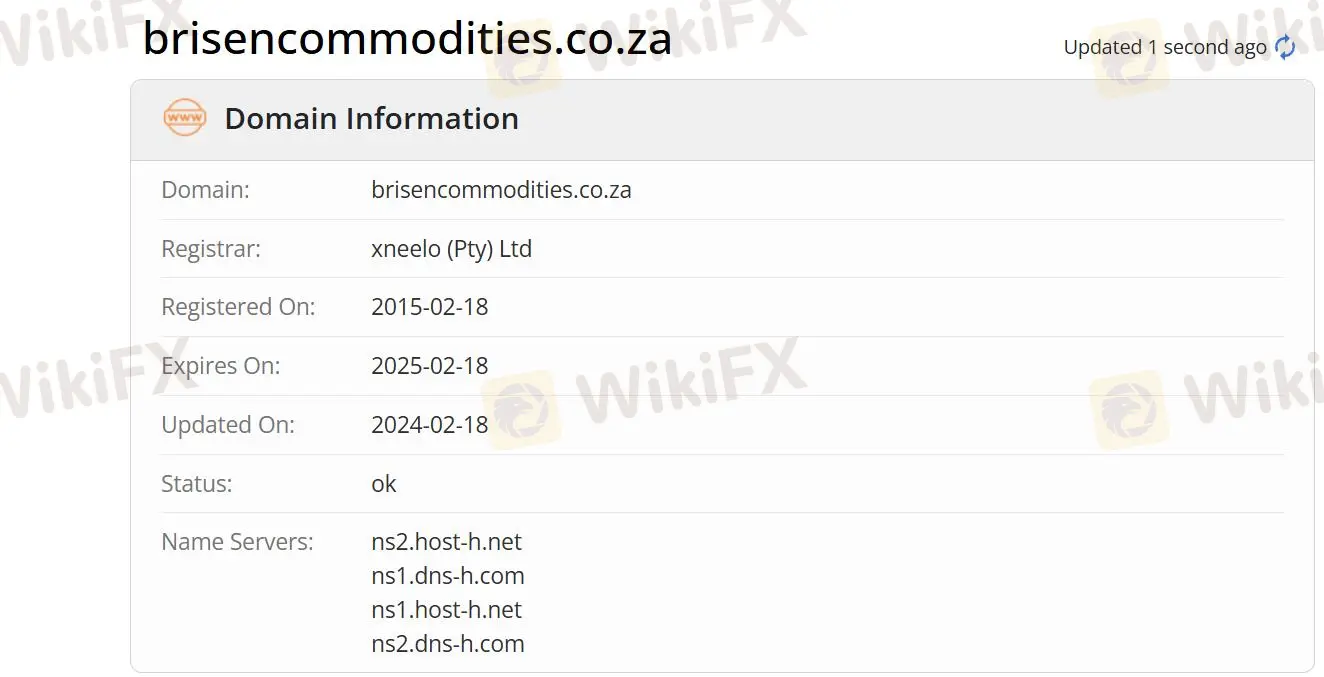Toggle the Registered On date display
The width and height of the screenshot is (1324, 677).
429,307
